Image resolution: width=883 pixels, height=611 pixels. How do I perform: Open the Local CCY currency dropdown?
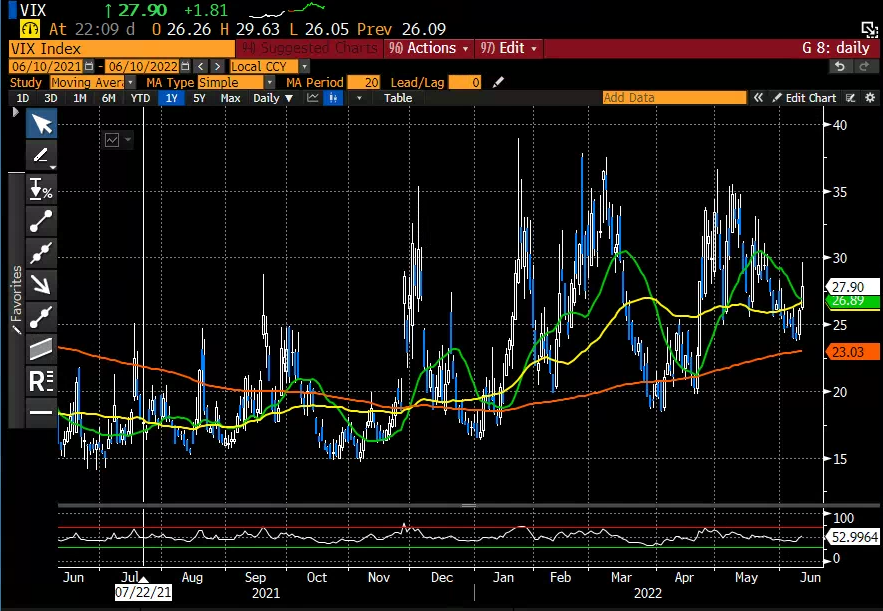click(304, 66)
